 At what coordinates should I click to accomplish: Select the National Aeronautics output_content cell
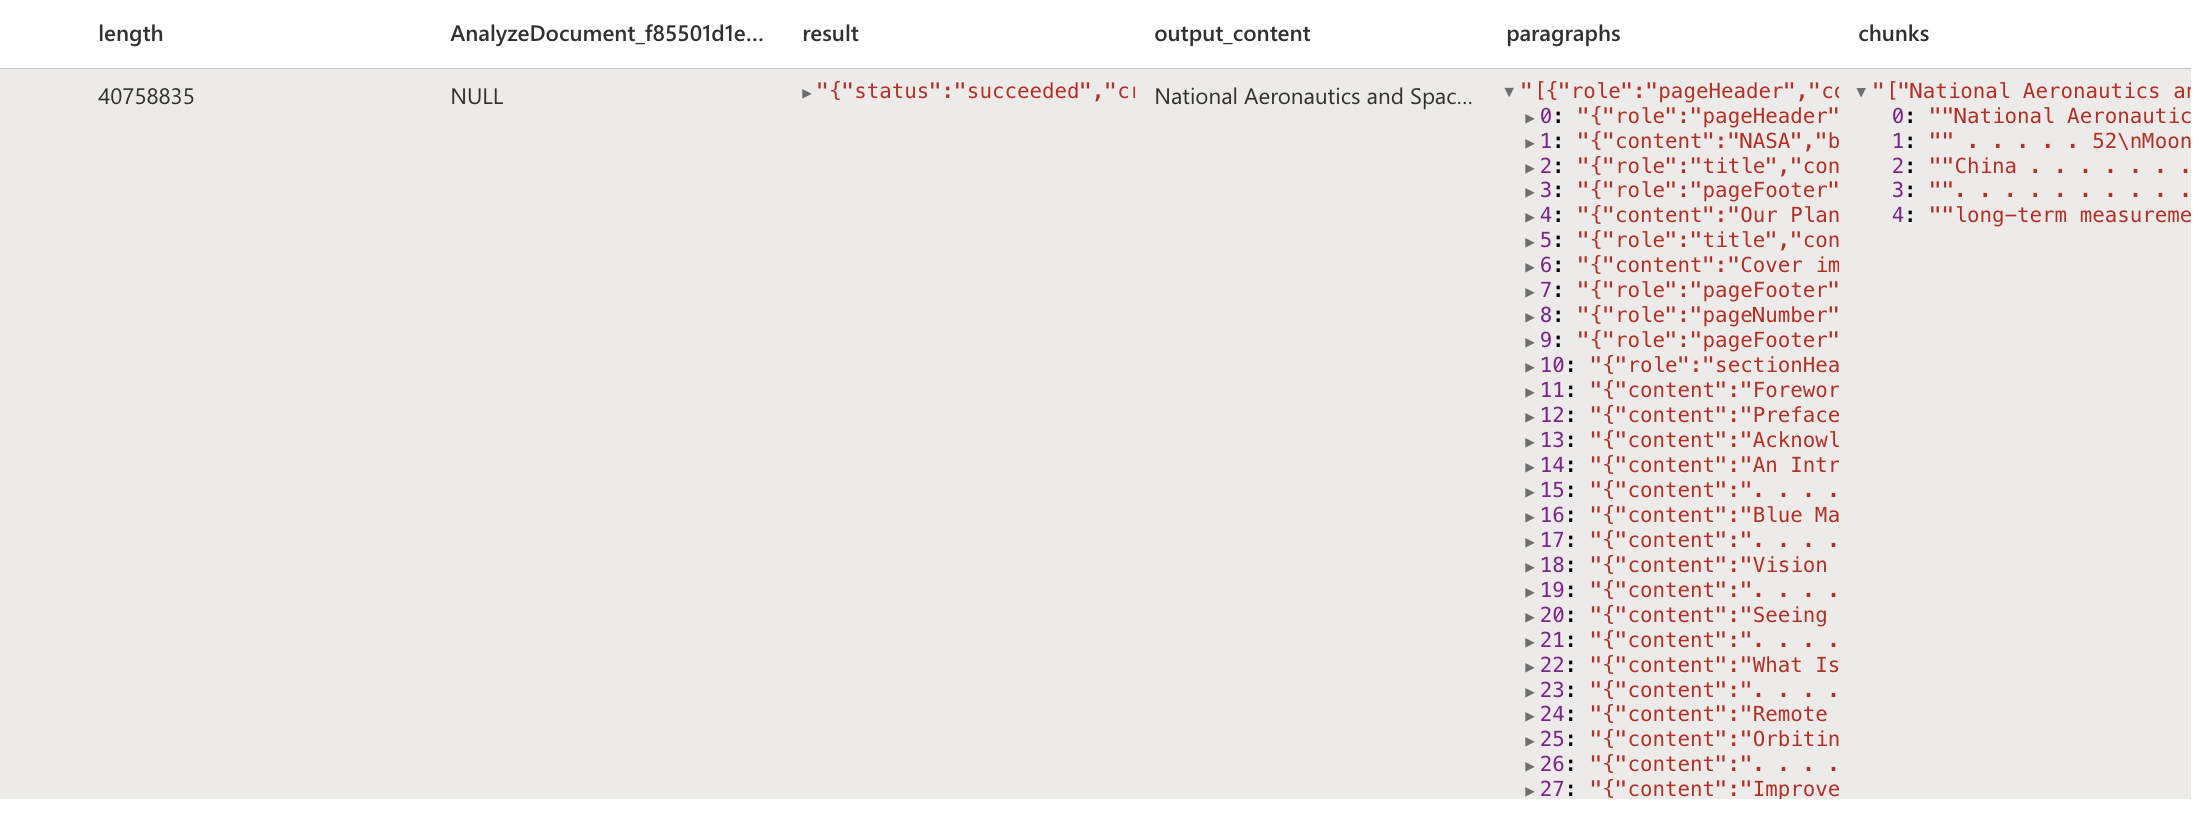click(x=1312, y=97)
